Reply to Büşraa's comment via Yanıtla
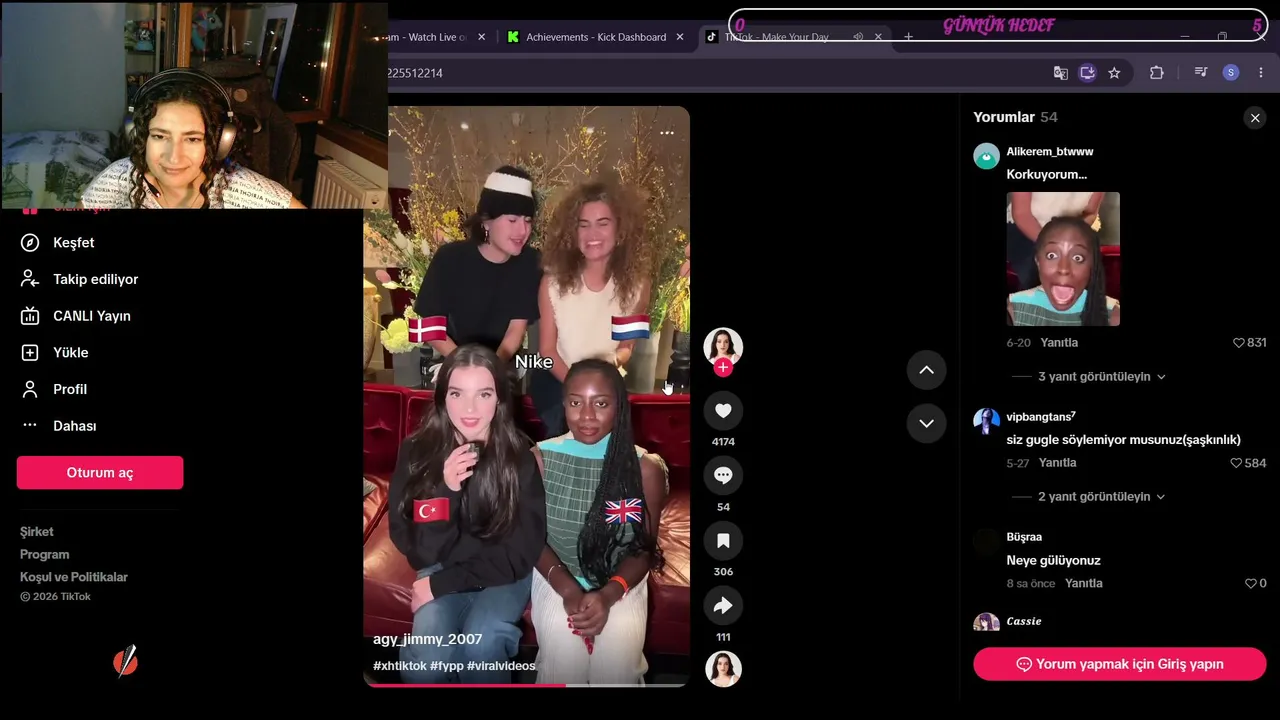 pyautogui.click(x=1084, y=584)
